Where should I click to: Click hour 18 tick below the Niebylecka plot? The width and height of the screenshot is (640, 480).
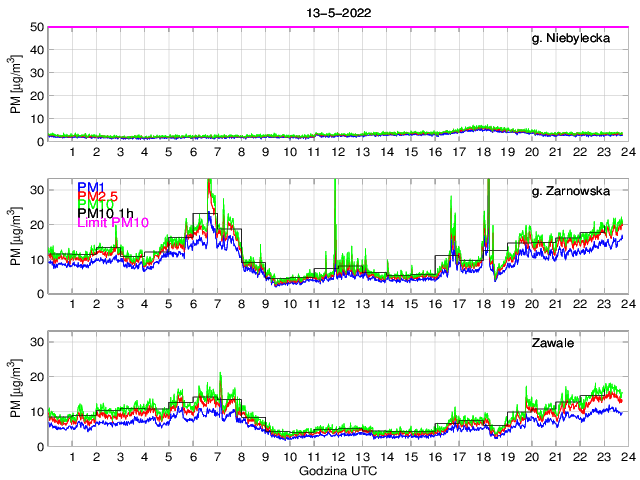coord(482,152)
